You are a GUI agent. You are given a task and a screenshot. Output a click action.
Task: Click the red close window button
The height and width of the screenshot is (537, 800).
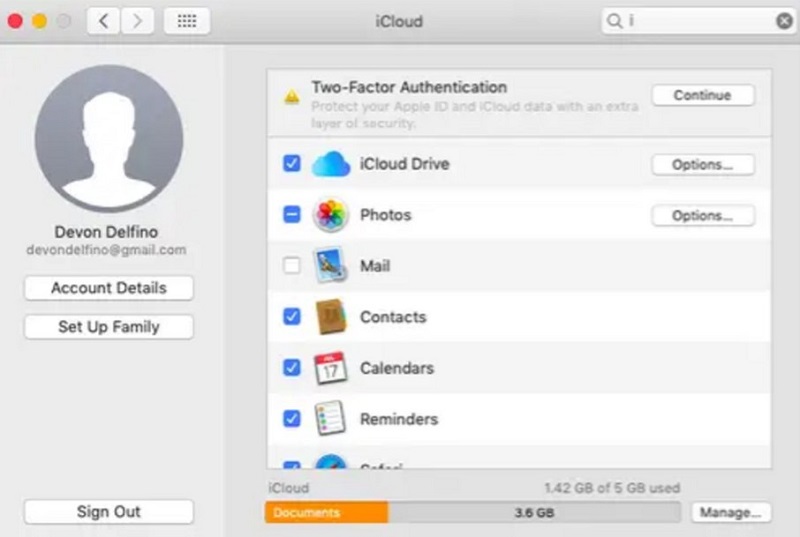pyautogui.click(x=15, y=21)
